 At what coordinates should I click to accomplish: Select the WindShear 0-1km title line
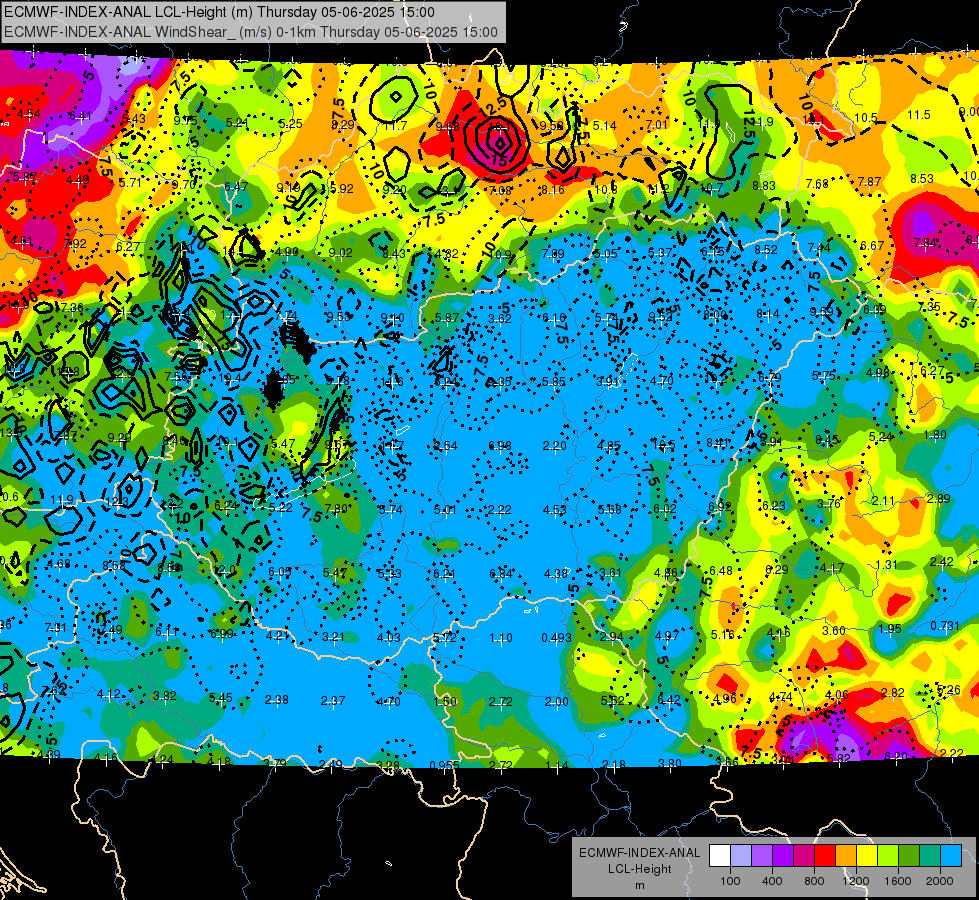(x=251, y=32)
